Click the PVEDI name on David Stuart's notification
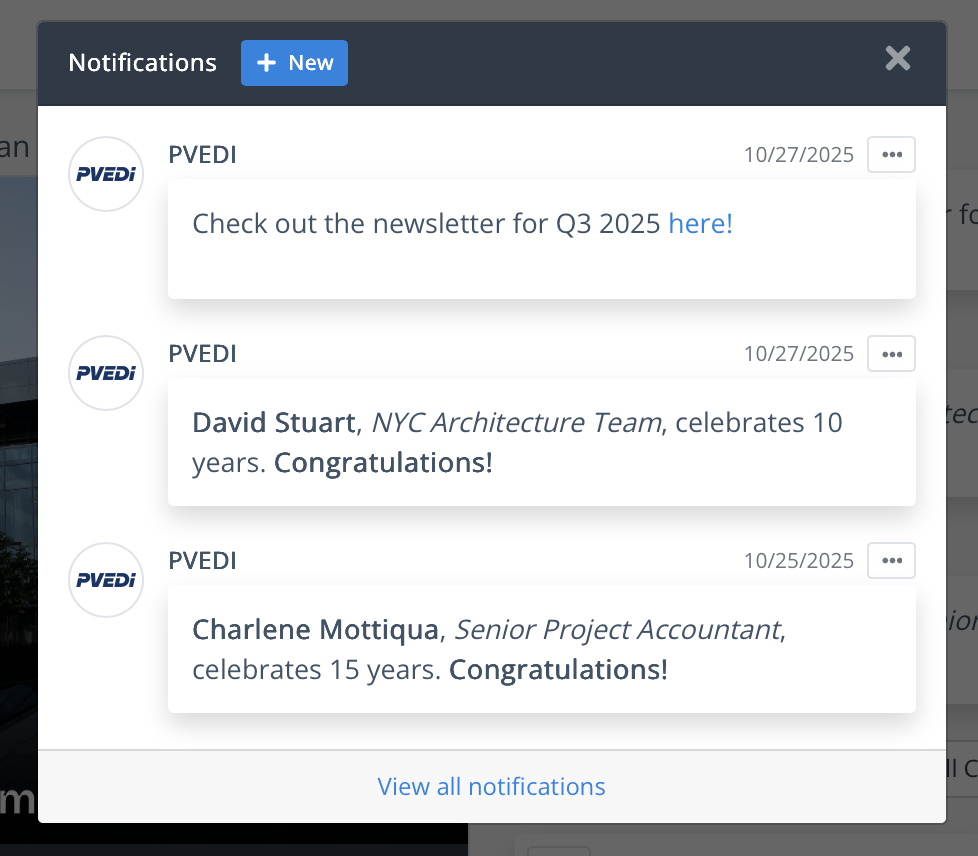This screenshot has width=978, height=856. (x=202, y=353)
